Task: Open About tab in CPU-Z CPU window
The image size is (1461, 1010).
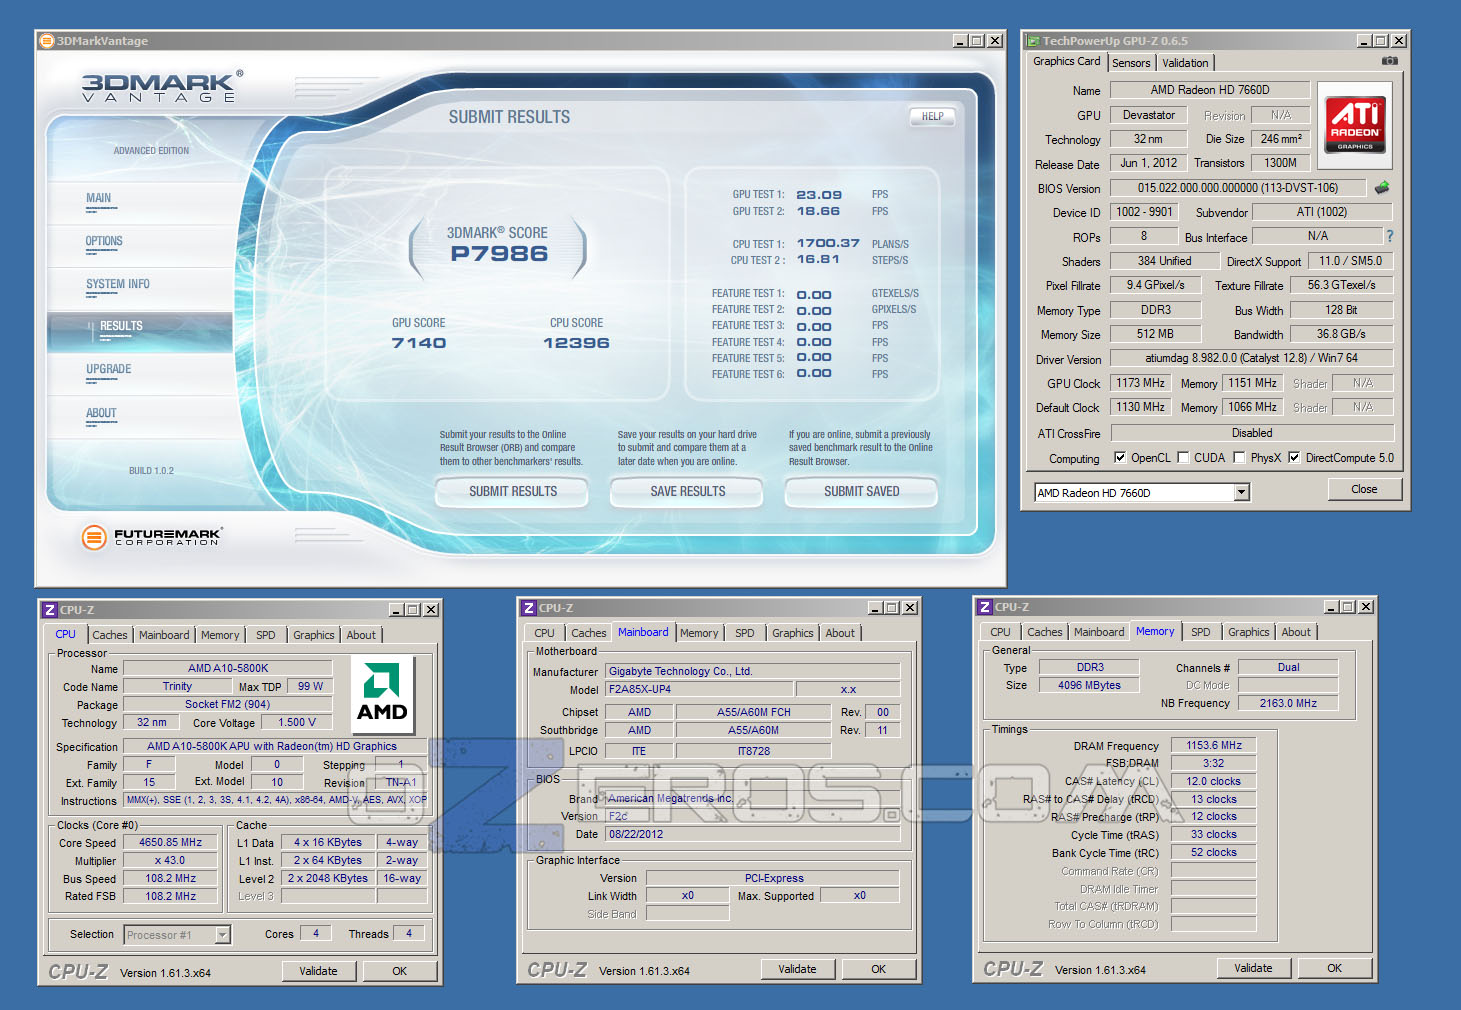Action: 361,635
